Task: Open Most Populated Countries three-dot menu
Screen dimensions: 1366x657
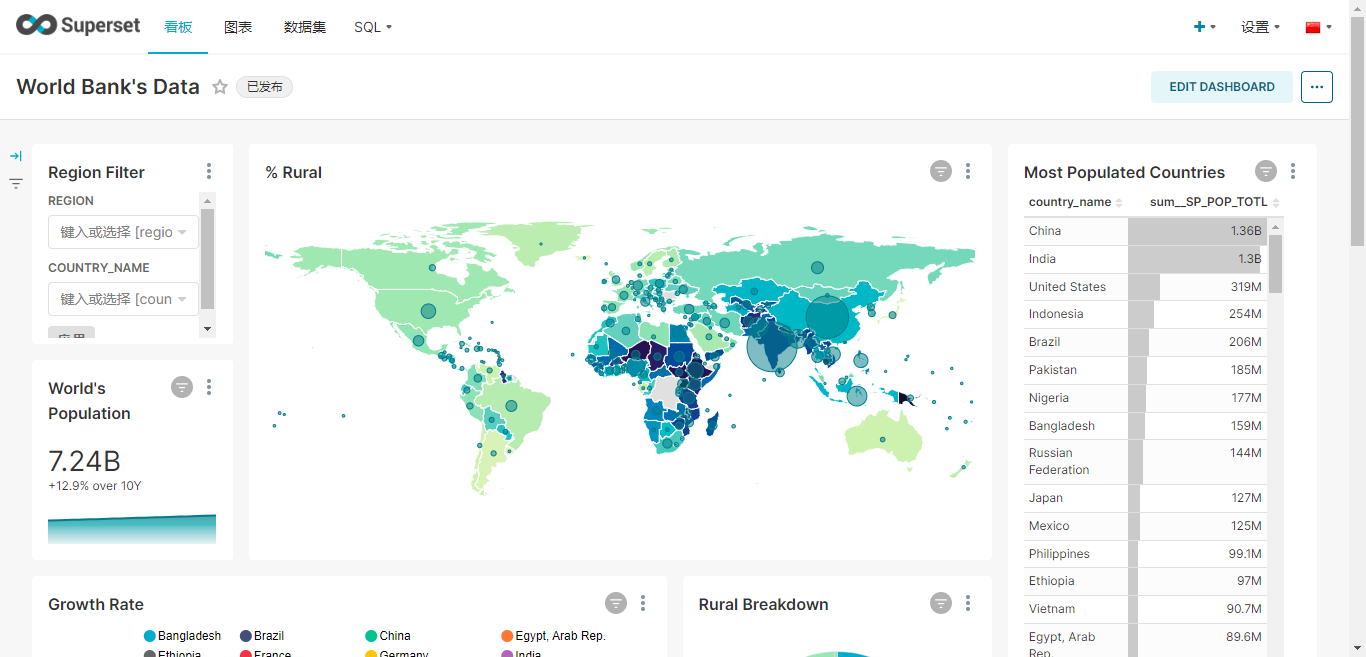Action: tap(1292, 172)
